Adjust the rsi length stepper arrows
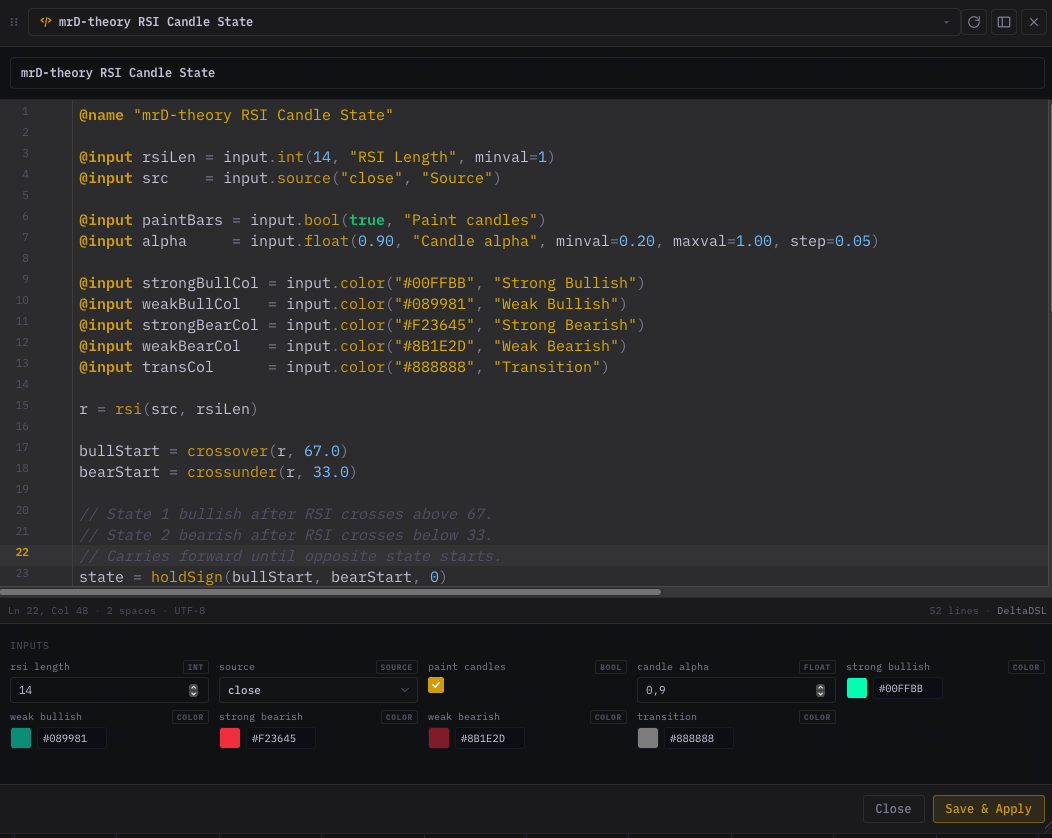This screenshot has height=838, width=1052. tap(193, 690)
